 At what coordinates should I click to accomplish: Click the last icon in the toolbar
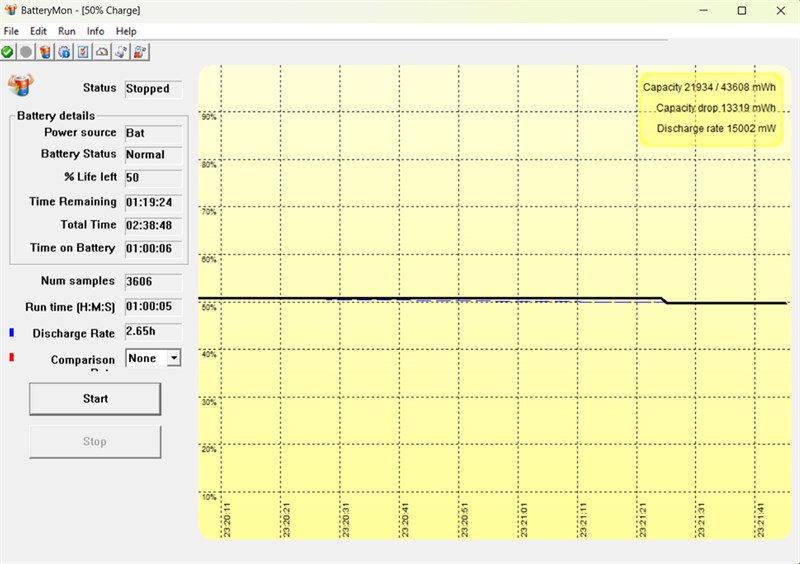point(140,51)
